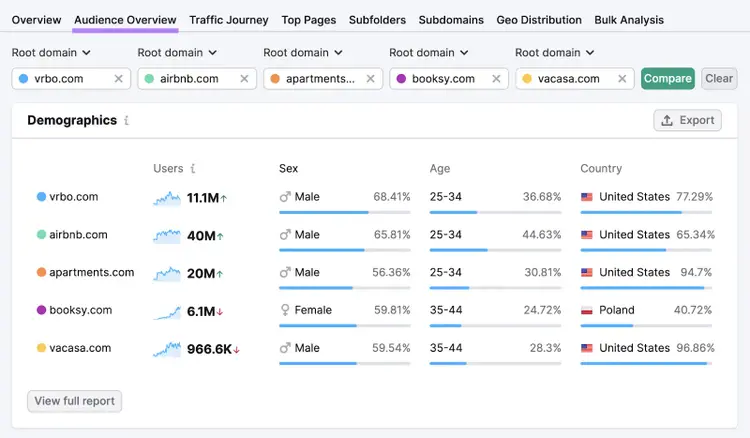750x438 pixels.
Task: Click the purple color dot in booksy.com field
Action: (x=401, y=78)
